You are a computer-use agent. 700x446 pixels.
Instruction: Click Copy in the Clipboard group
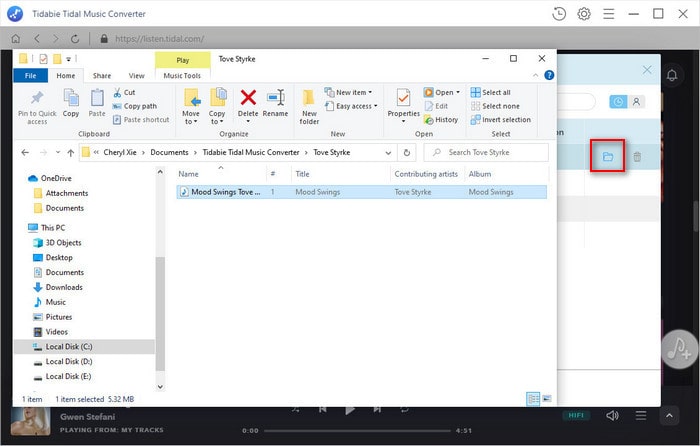pos(71,103)
